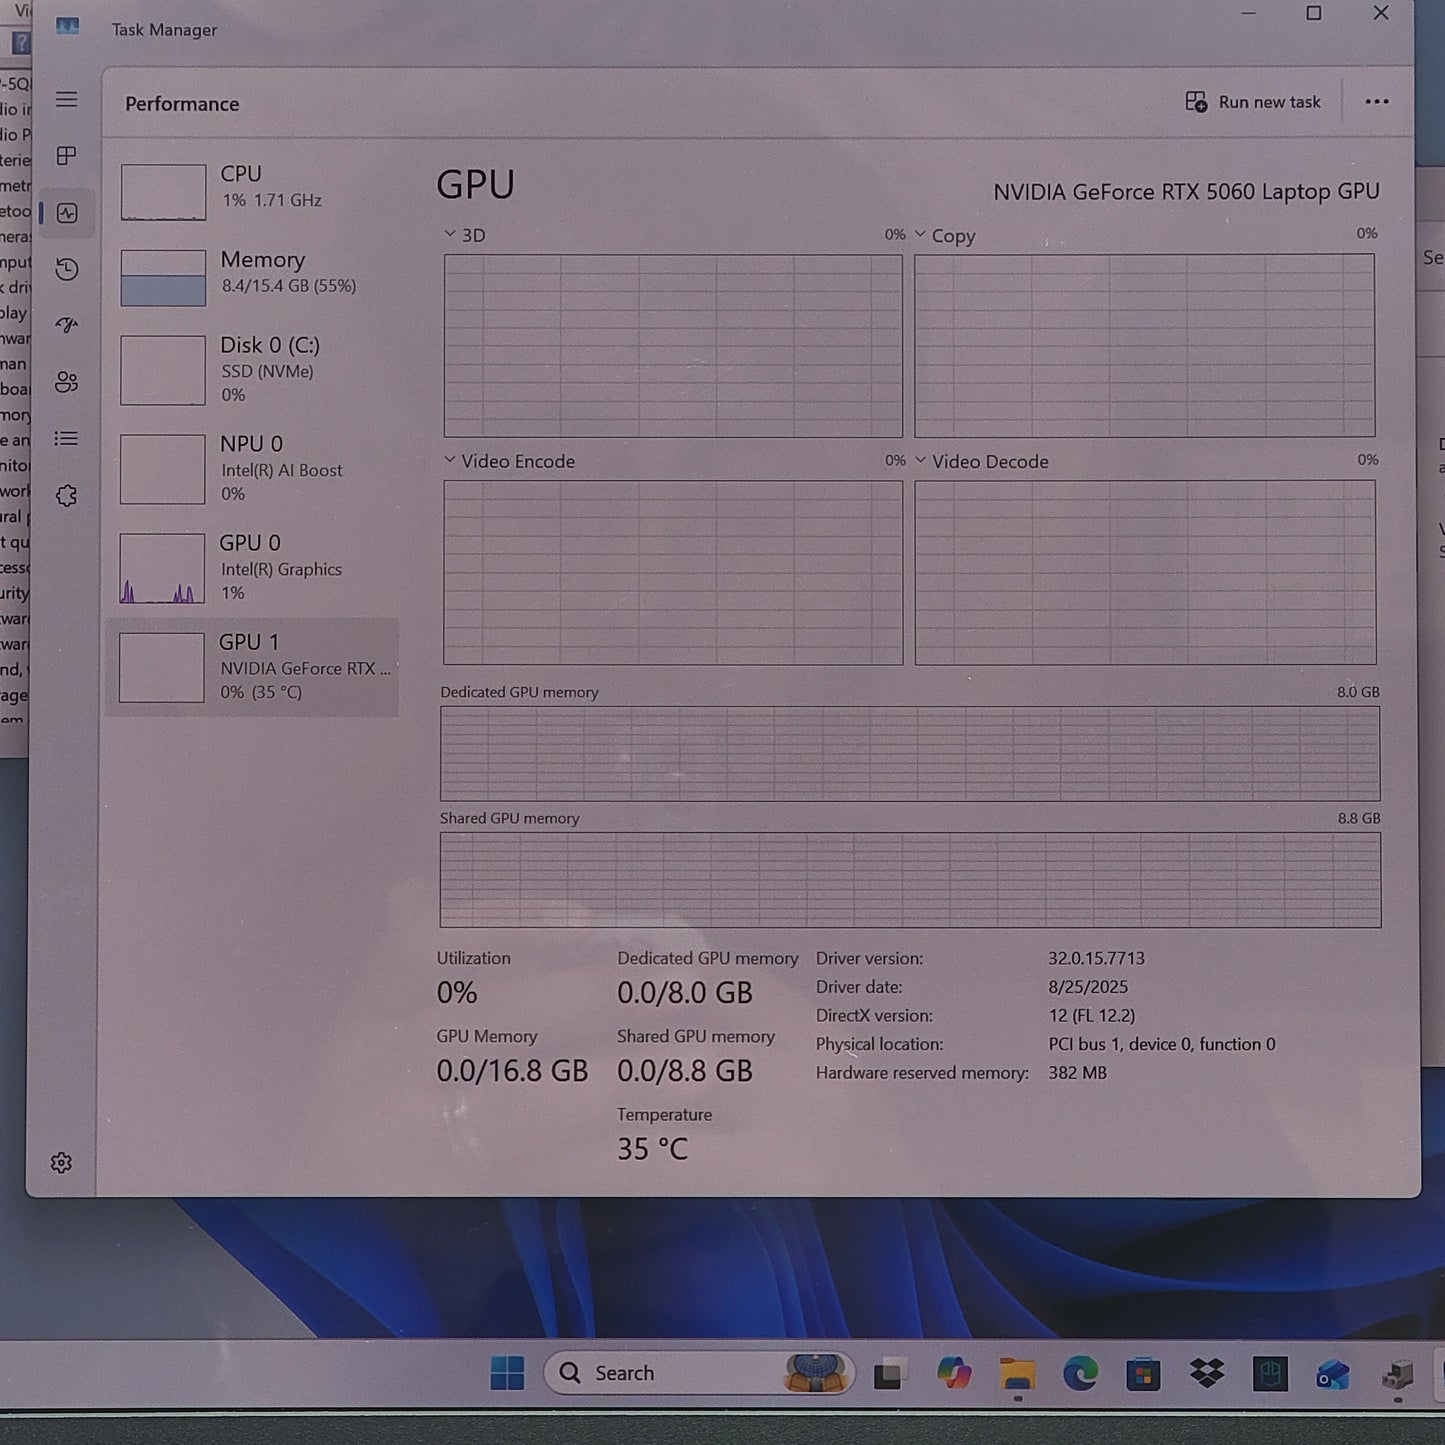The width and height of the screenshot is (1445, 1445).
Task: Open the Video Encode graph dropdown
Action: point(450,460)
